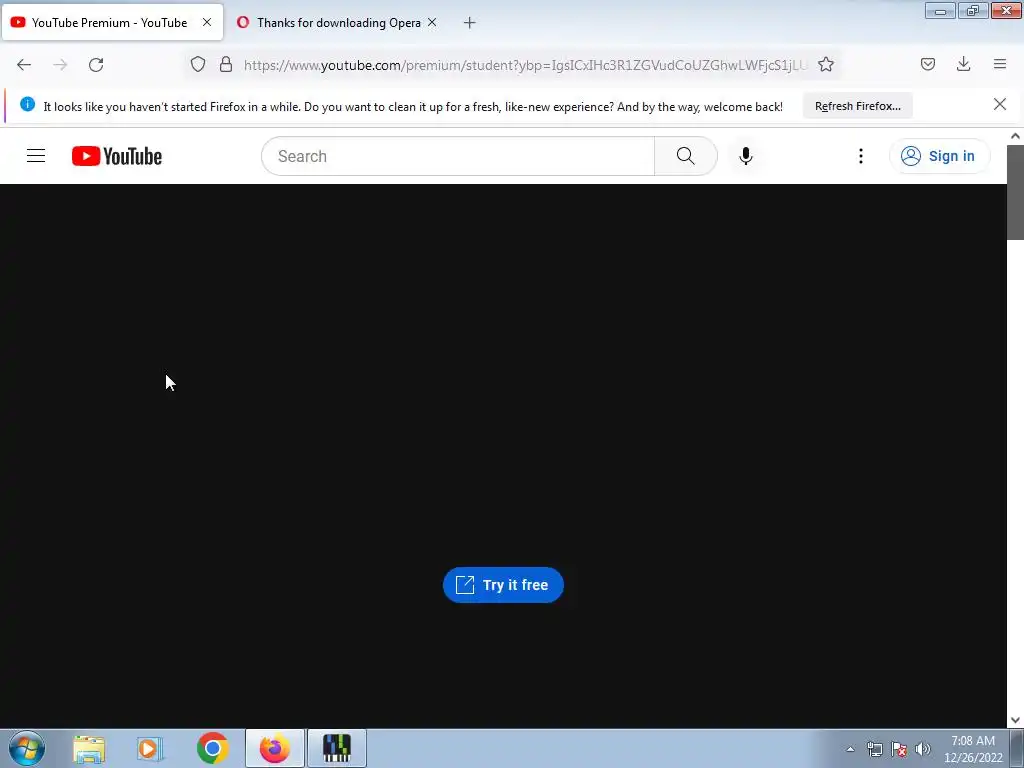Open the network tray icon
Image resolution: width=1024 pixels, height=768 pixels.
click(x=874, y=749)
